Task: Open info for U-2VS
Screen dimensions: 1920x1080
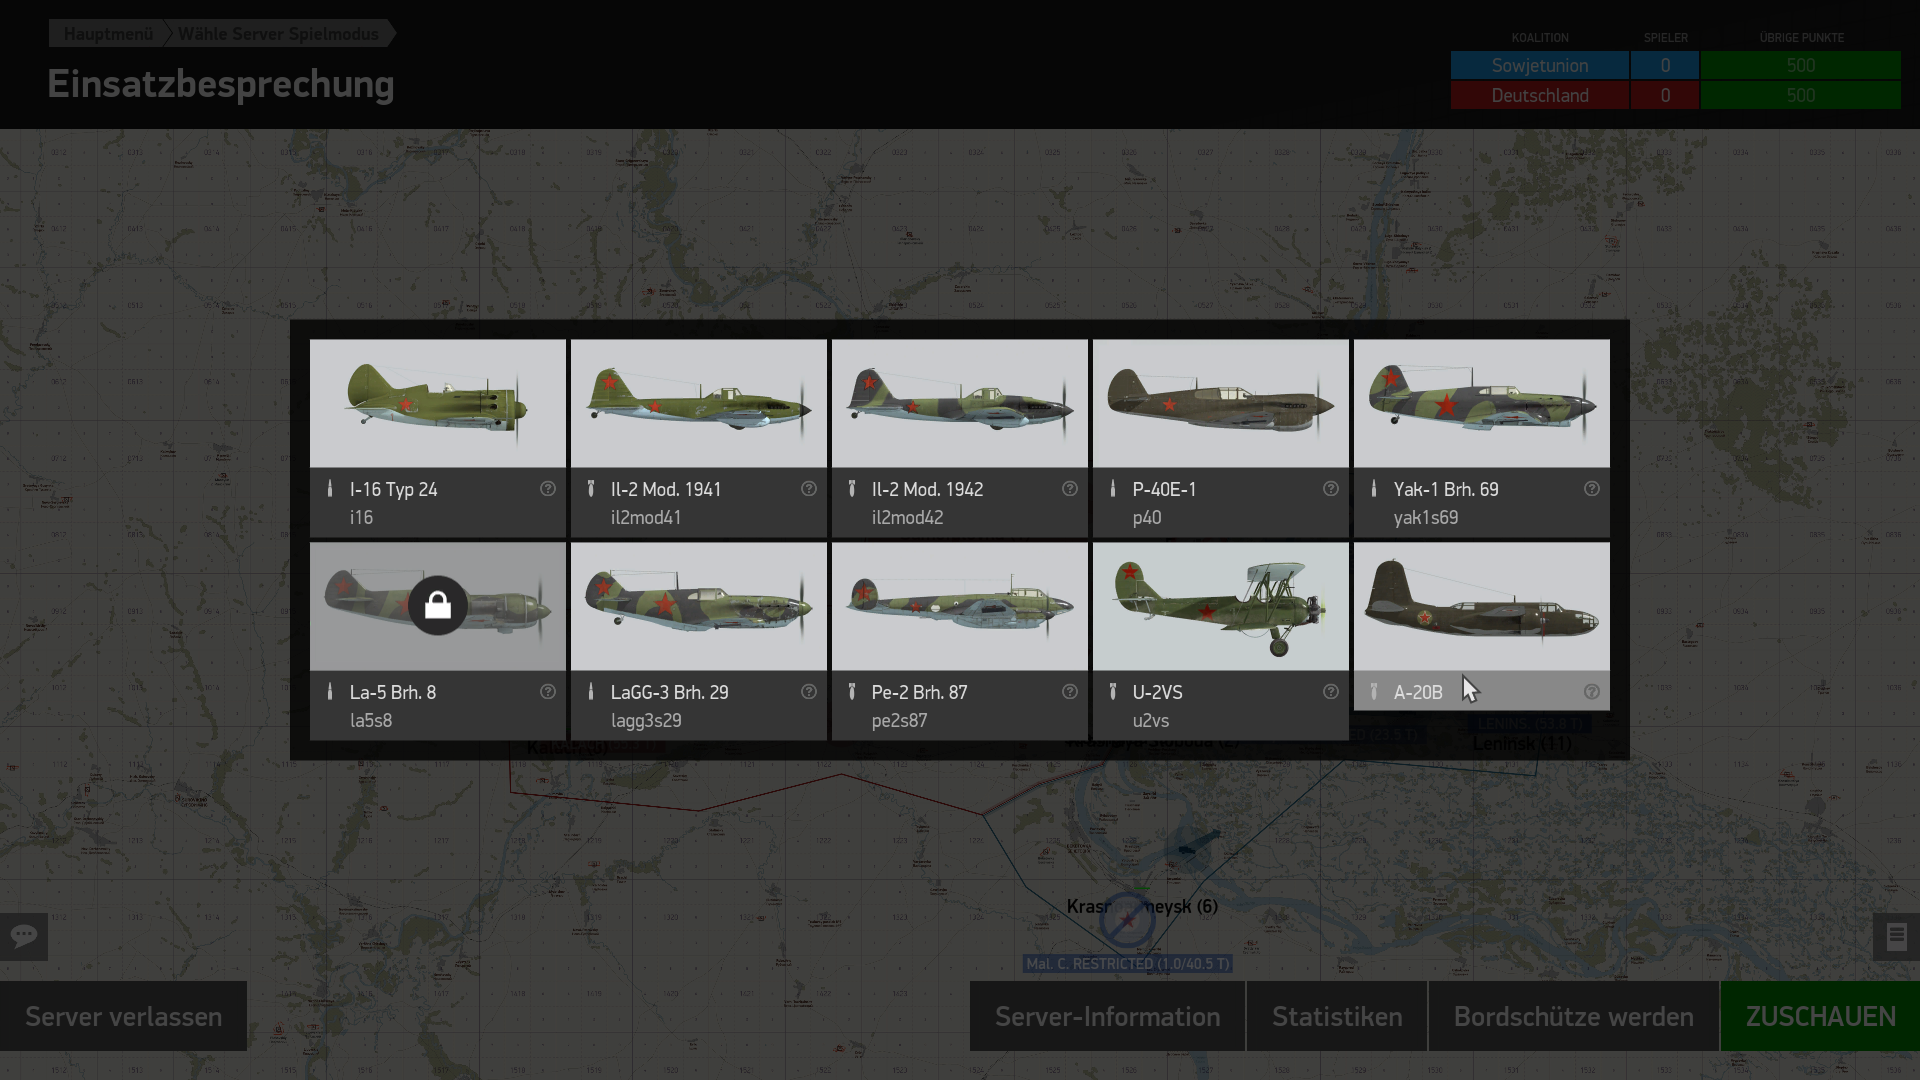Action: (x=1331, y=692)
